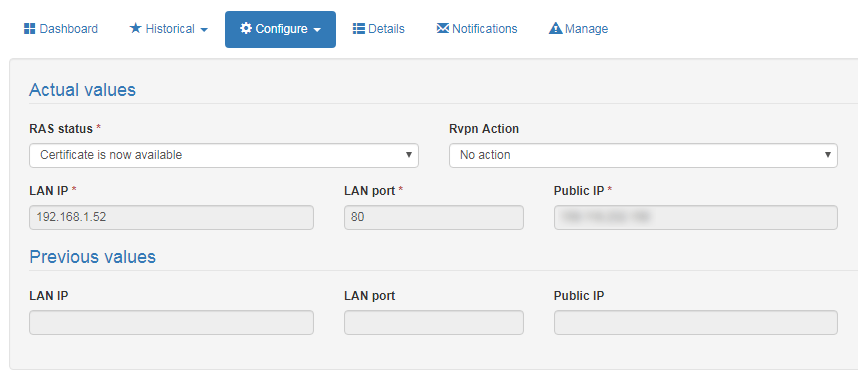Open the Manage tab
Screen dimensions: 858x377
click(578, 28)
